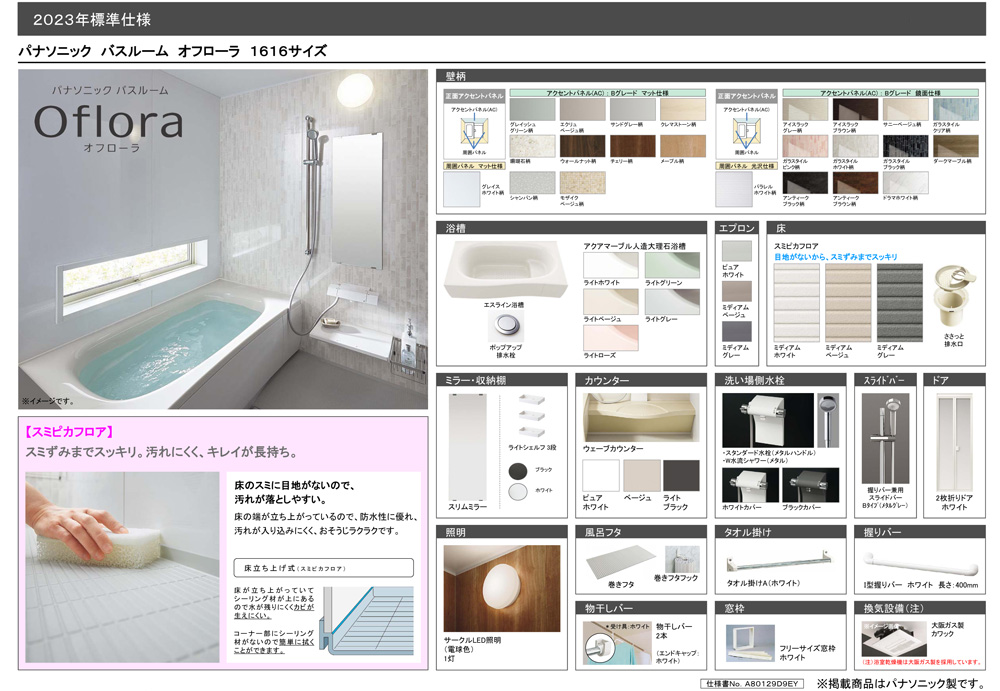
Task: Click the Oflora bathroom main photo
Action: 223,239
